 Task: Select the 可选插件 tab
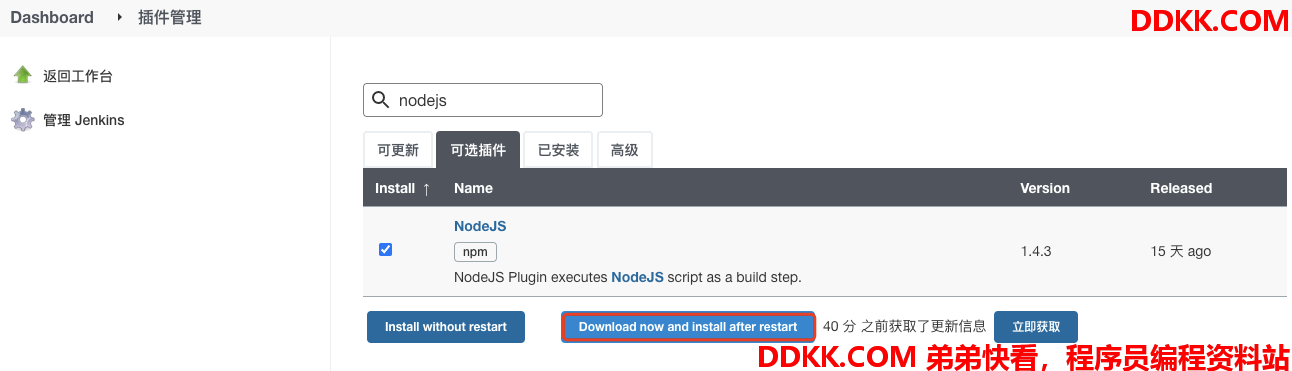pyautogui.click(x=478, y=150)
